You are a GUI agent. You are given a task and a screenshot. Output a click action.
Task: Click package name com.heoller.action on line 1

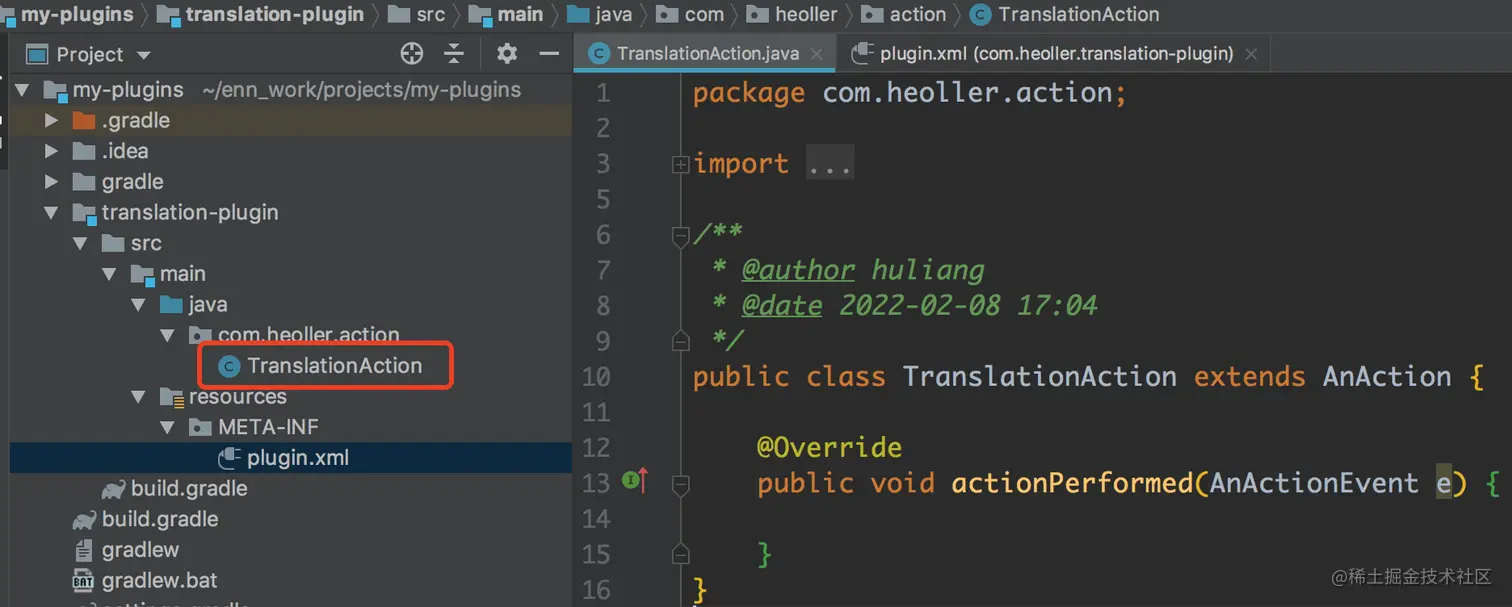click(967, 93)
